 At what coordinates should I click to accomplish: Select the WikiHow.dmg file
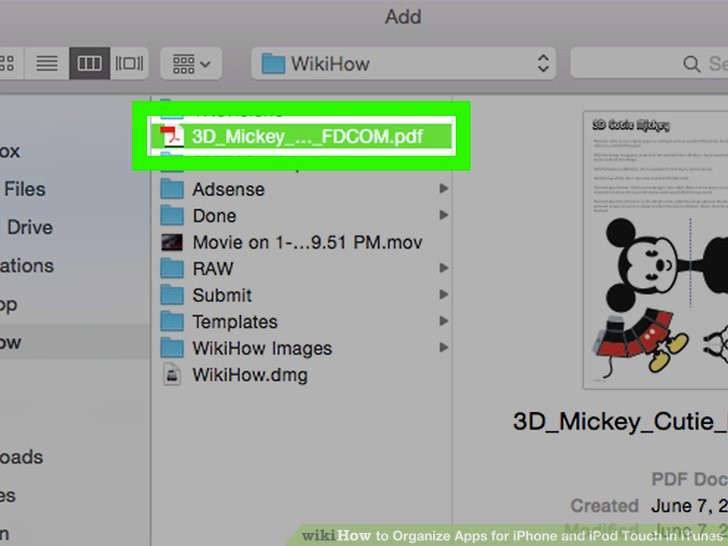[x=301, y=374]
